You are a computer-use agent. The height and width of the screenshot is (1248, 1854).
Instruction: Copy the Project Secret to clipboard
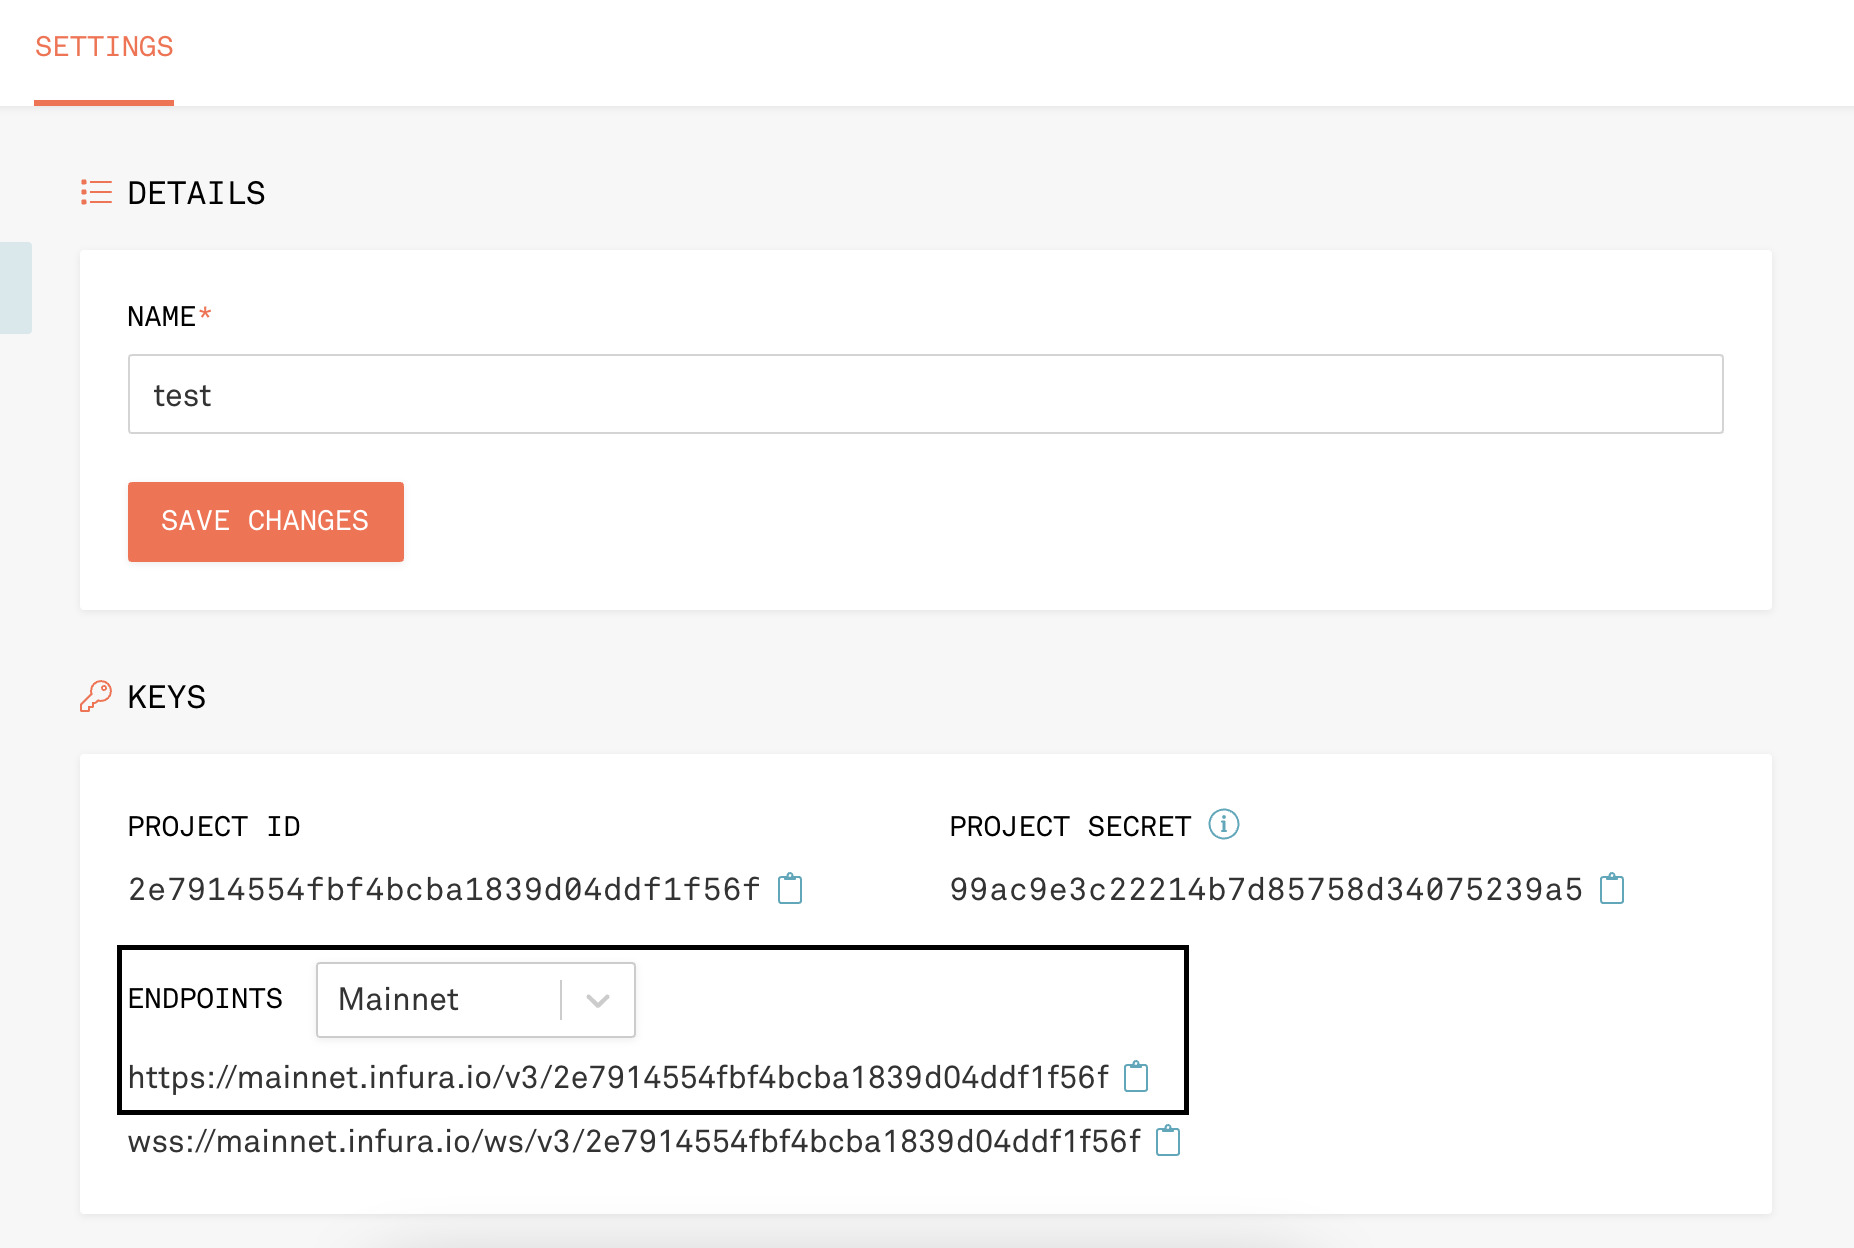(1612, 888)
